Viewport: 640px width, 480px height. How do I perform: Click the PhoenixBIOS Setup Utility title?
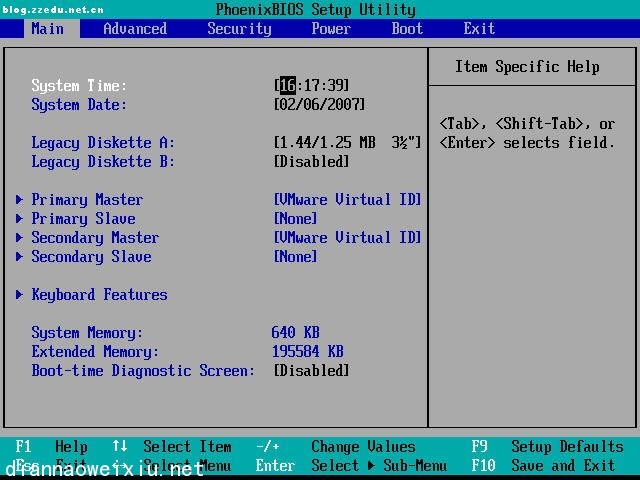point(316,9)
